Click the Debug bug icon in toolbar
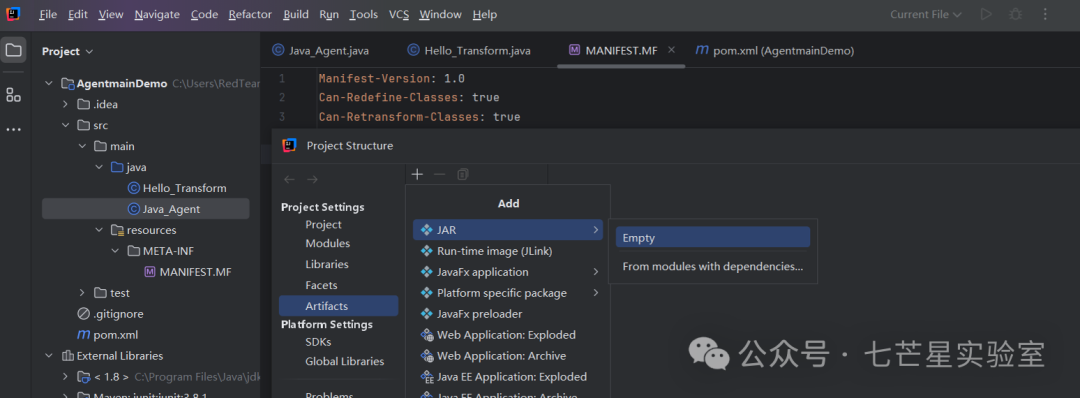Image resolution: width=1080 pixels, height=398 pixels. pyautogui.click(x=1015, y=14)
